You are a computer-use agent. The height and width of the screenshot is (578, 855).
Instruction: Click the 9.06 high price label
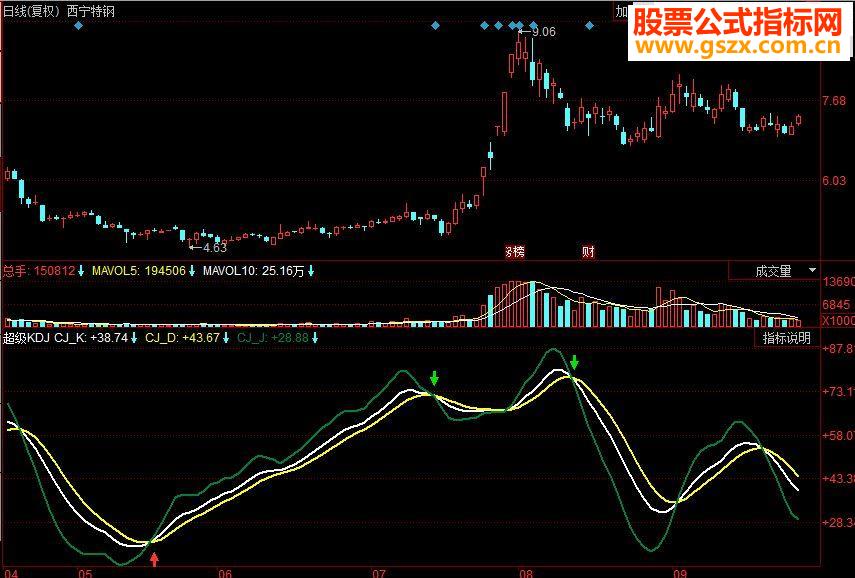pyautogui.click(x=544, y=32)
